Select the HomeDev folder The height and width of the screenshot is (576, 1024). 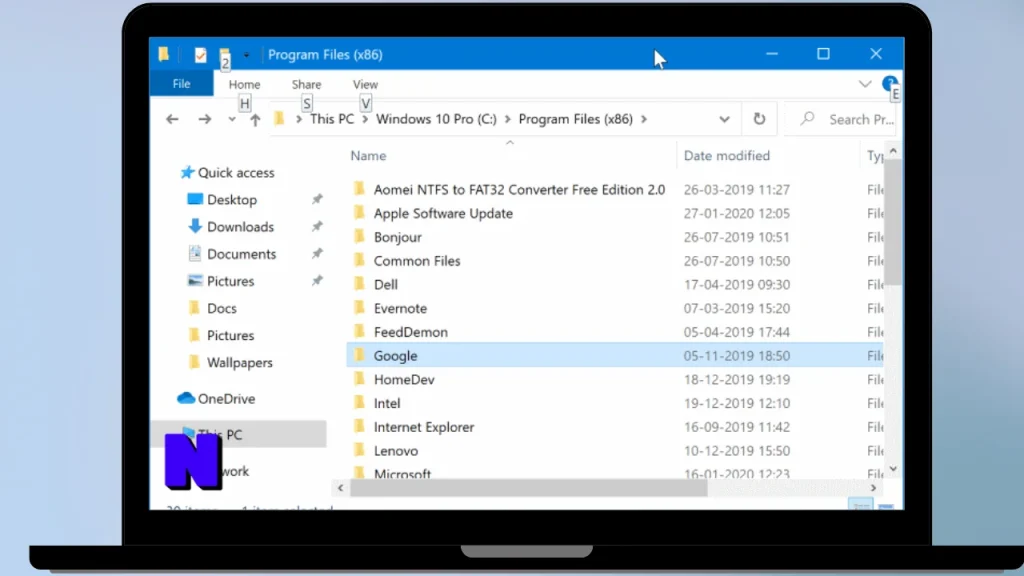[404, 379]
